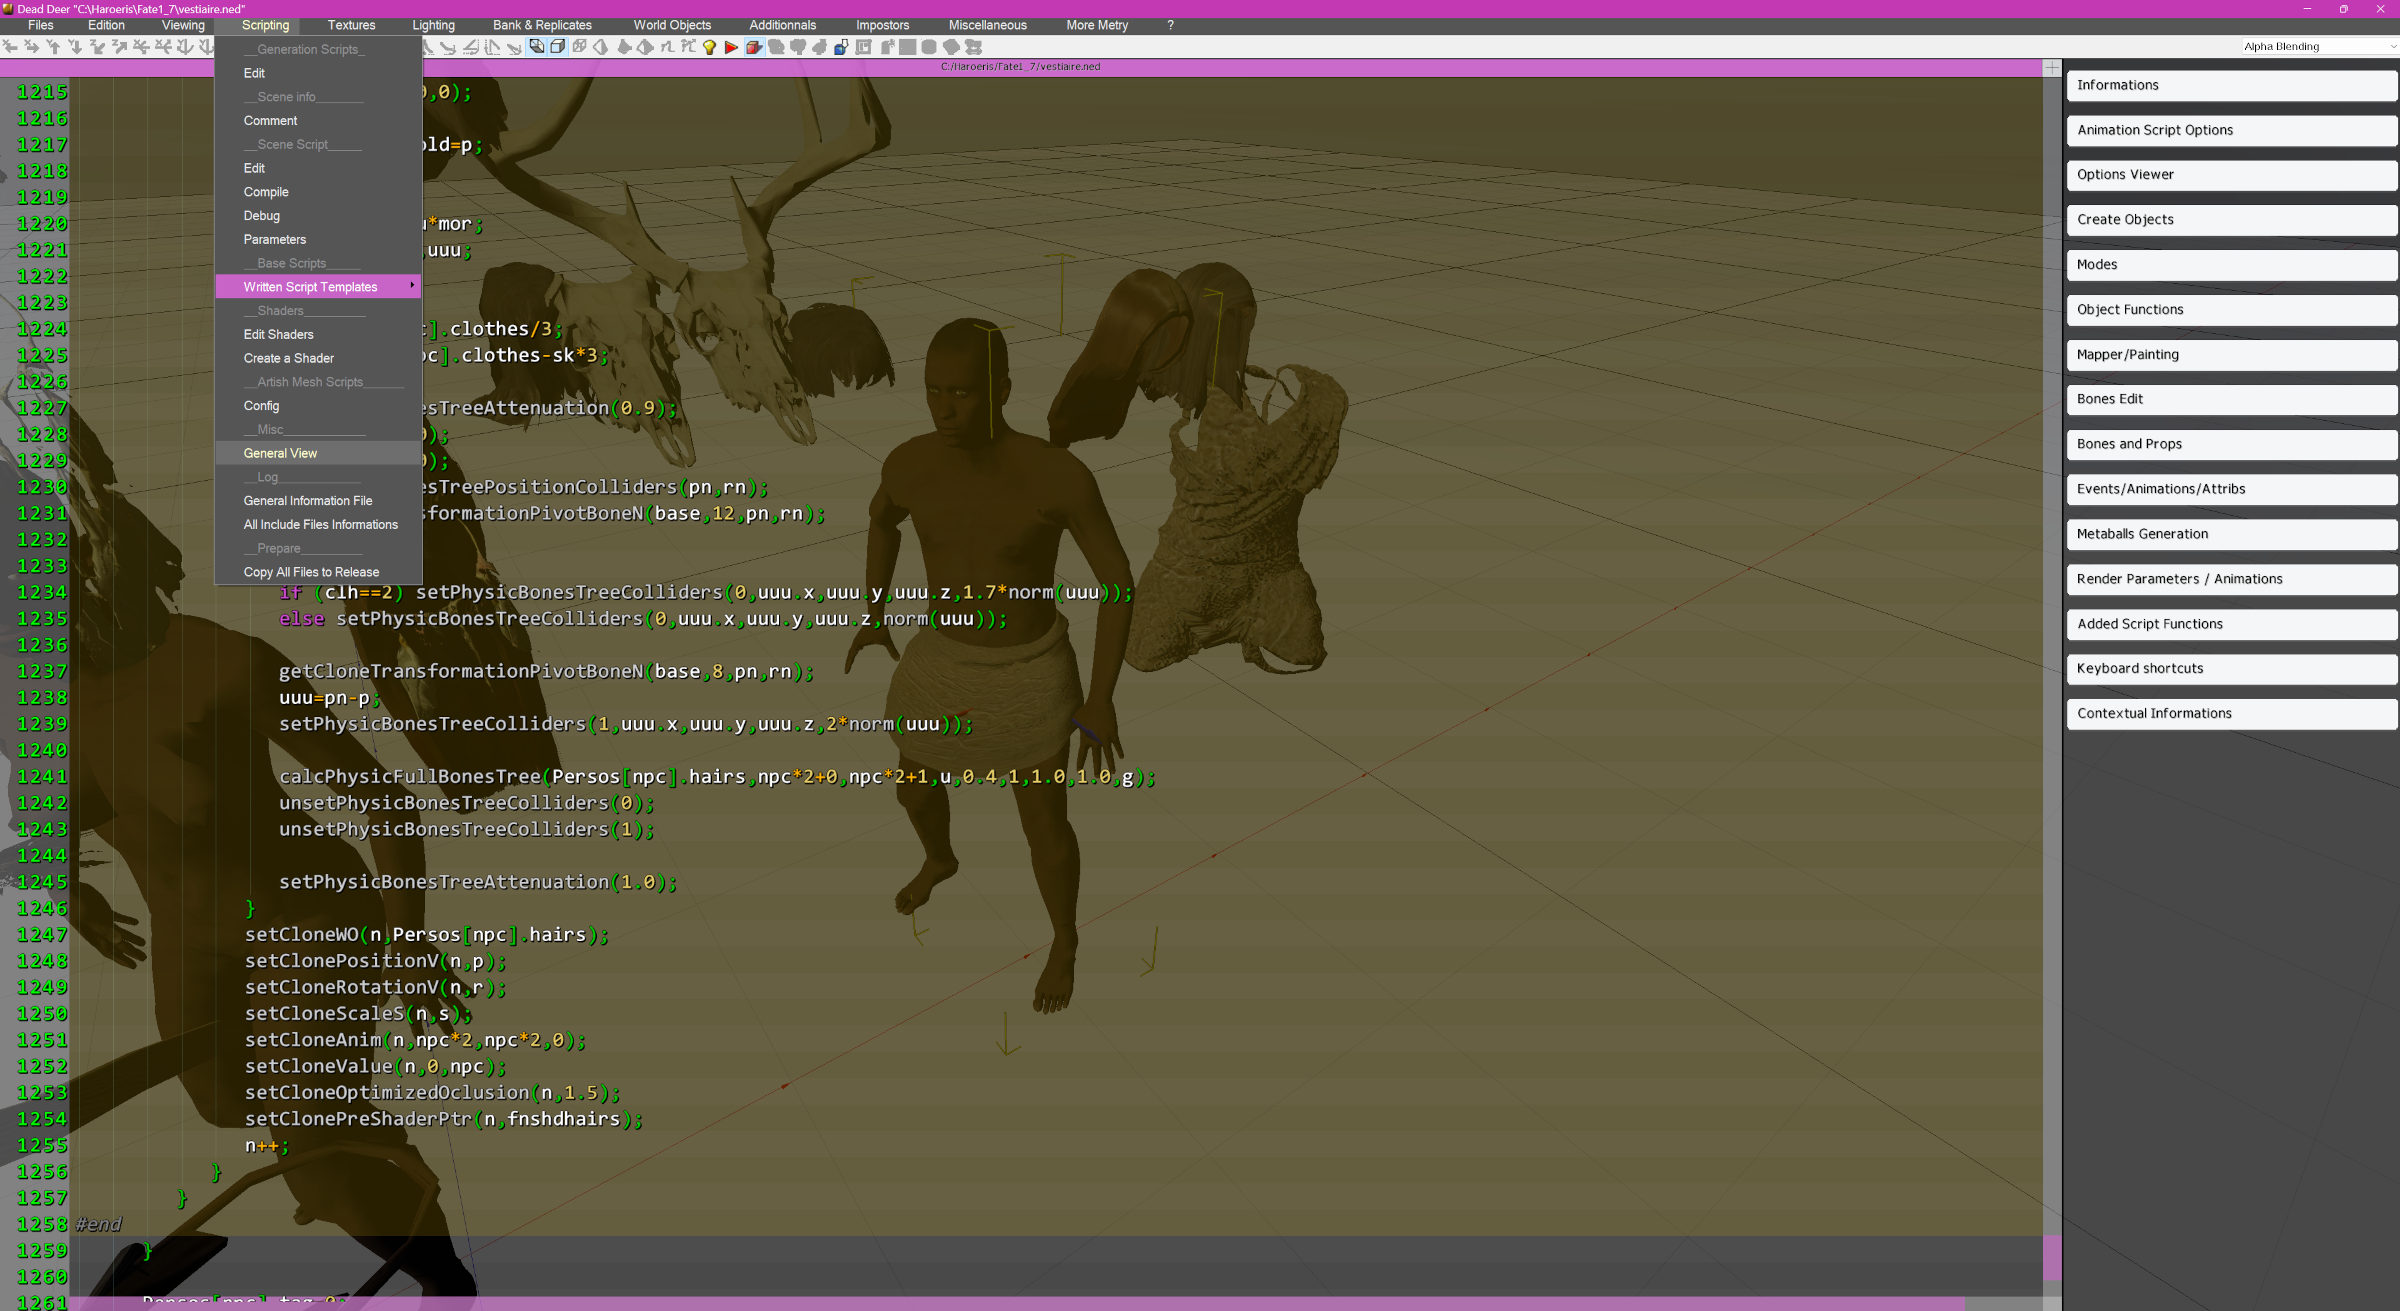Open the Viewing menu
The width and height of the screenshot is (2400, 1311).
[183, 25]
